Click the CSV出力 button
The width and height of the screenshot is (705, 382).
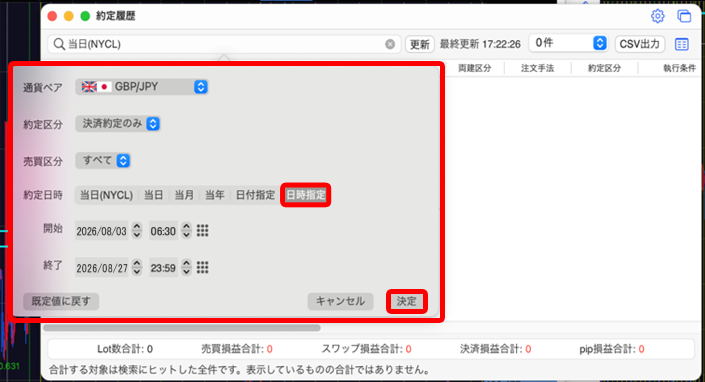click(x=639, y=44)
